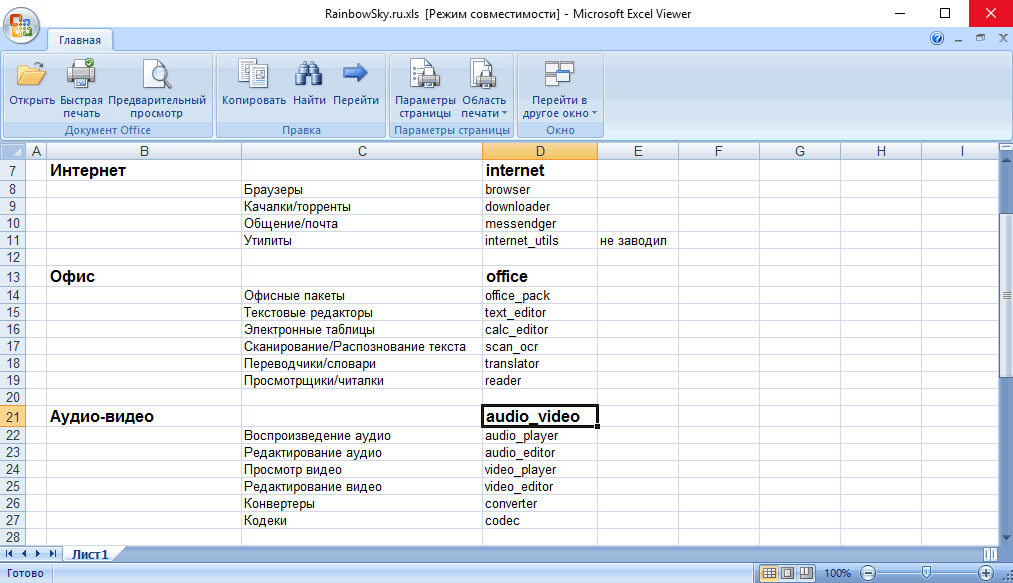Screen dimensions: 1013x583
Task: Select cell Конвертеры
Action: [362, 504]
